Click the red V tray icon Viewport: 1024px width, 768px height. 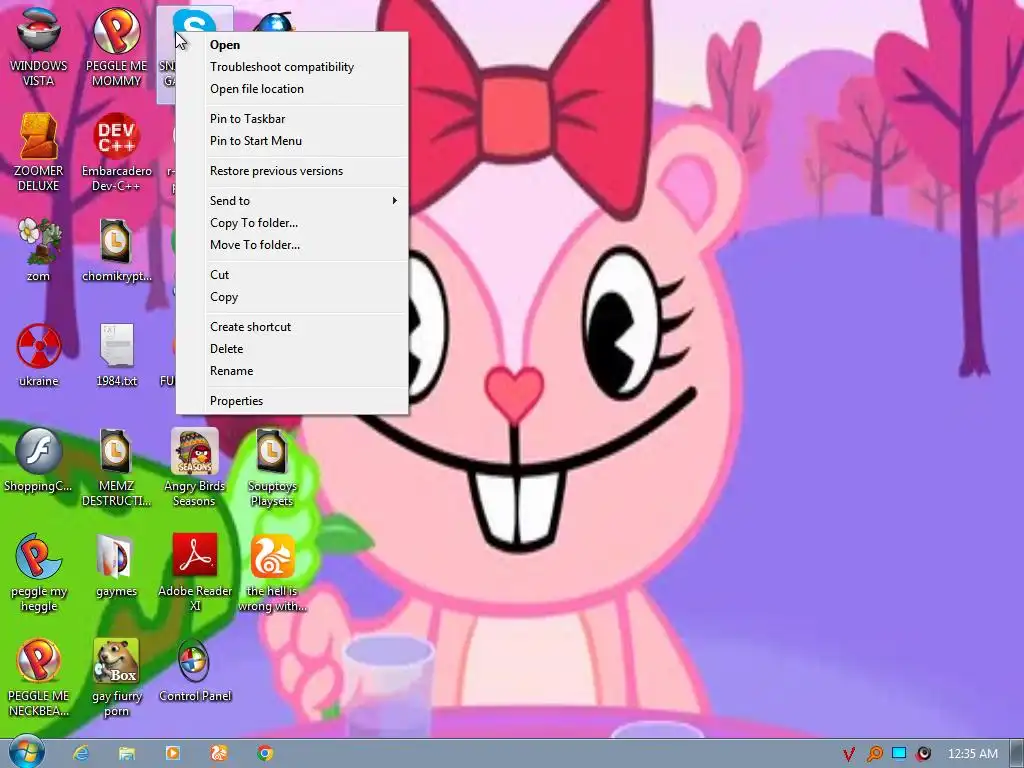pyautogui.click(x=849, y=754)
